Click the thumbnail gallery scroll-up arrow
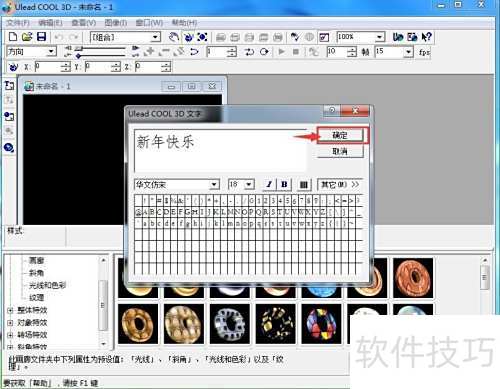Screen dimensions: 500x389 tap(485, 260)
